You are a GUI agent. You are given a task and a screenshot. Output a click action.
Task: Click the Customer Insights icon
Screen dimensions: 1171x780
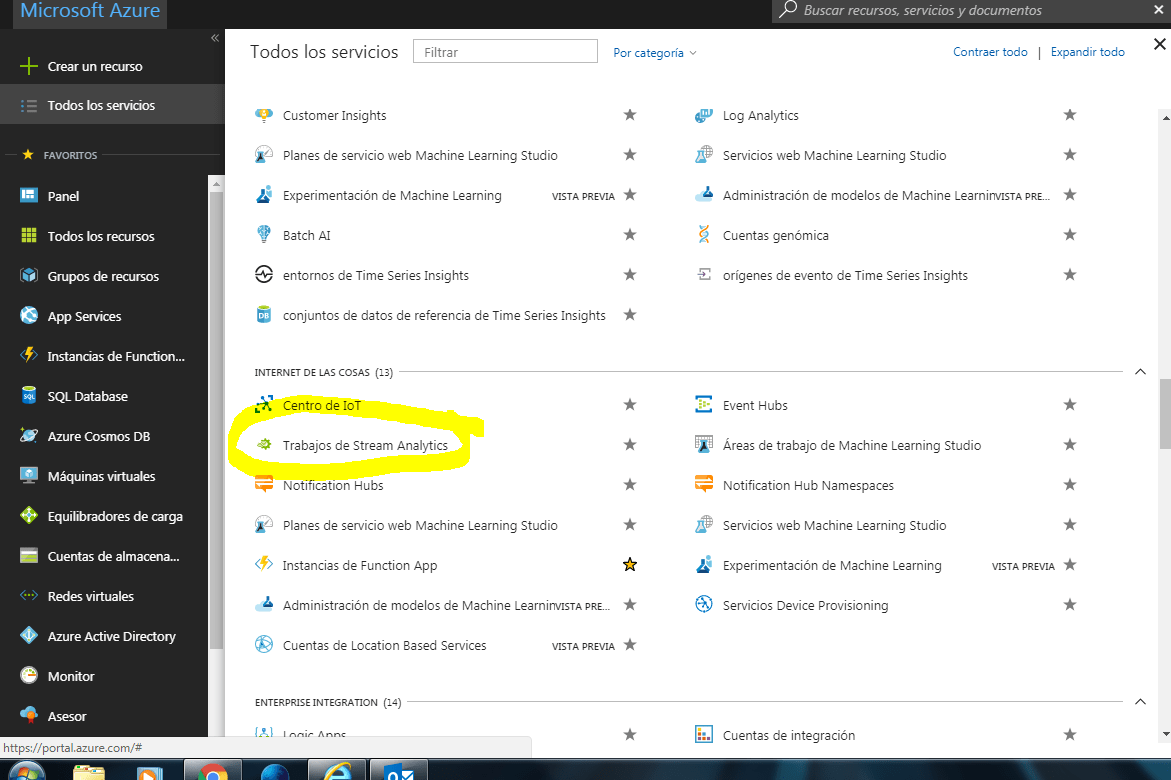264,115
